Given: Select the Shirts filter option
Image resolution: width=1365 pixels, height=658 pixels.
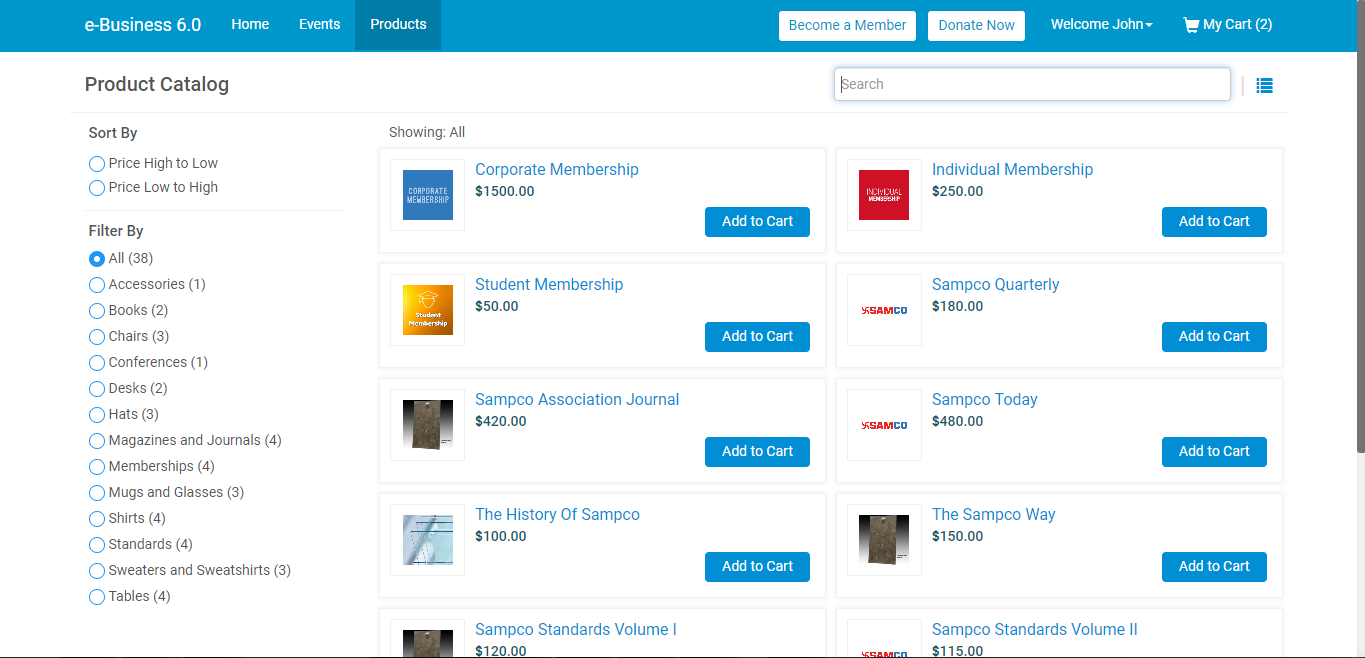Looking at the screenshot, I should (96, 518).
